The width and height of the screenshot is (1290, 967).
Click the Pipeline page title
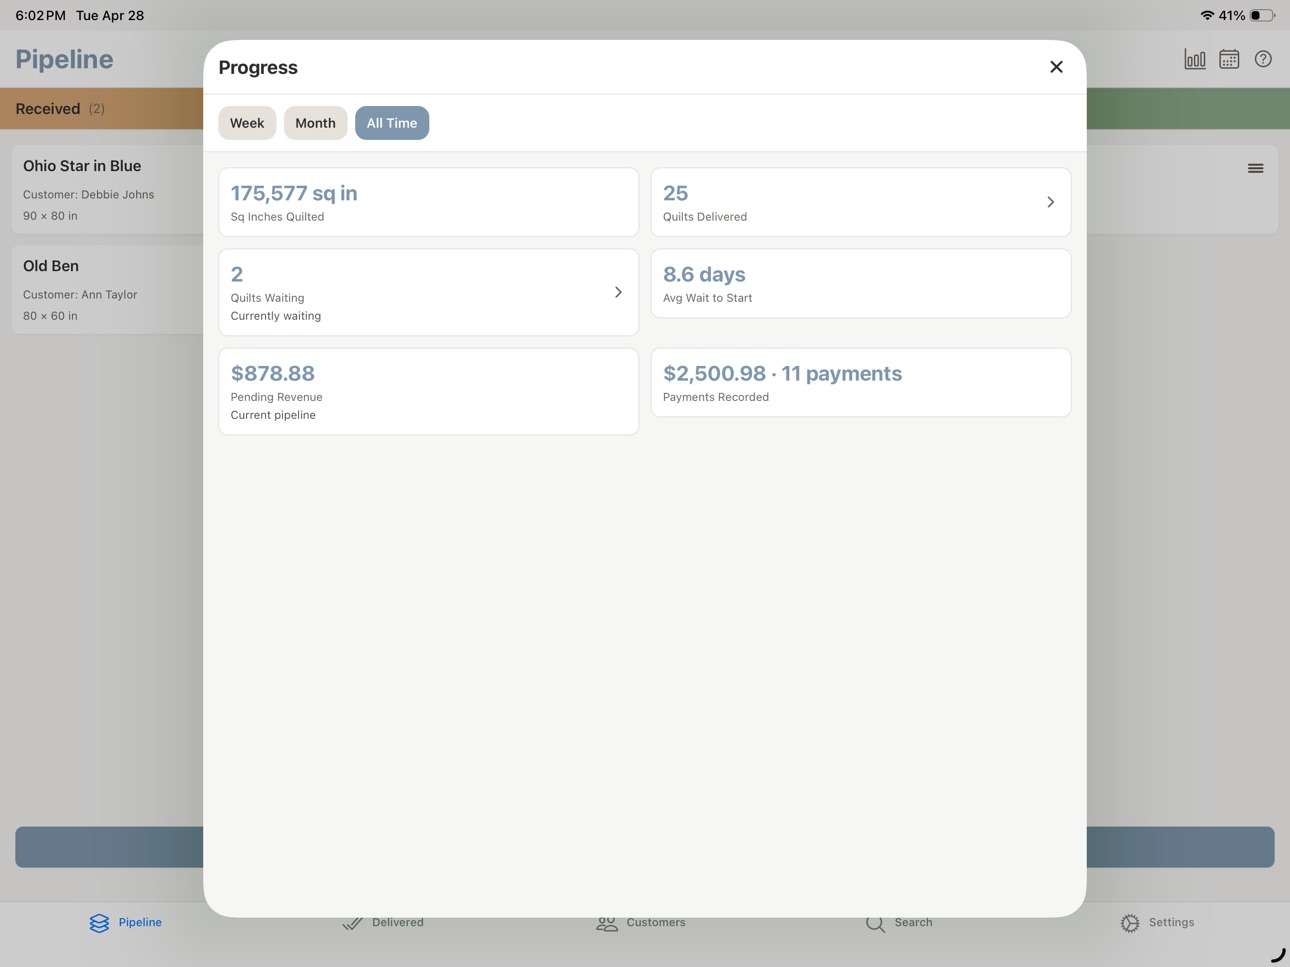[64, 59]
